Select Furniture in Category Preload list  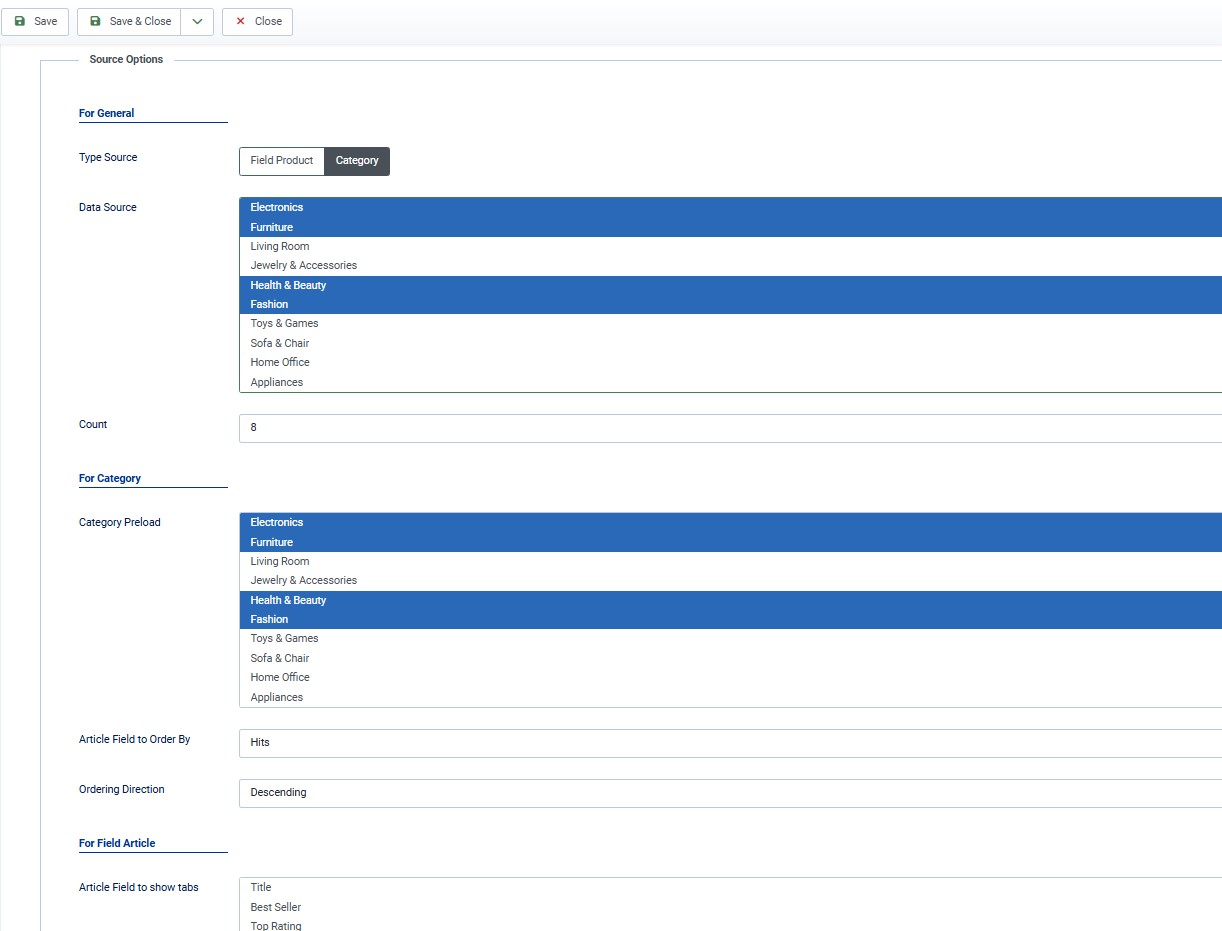[x=272, y=542]
